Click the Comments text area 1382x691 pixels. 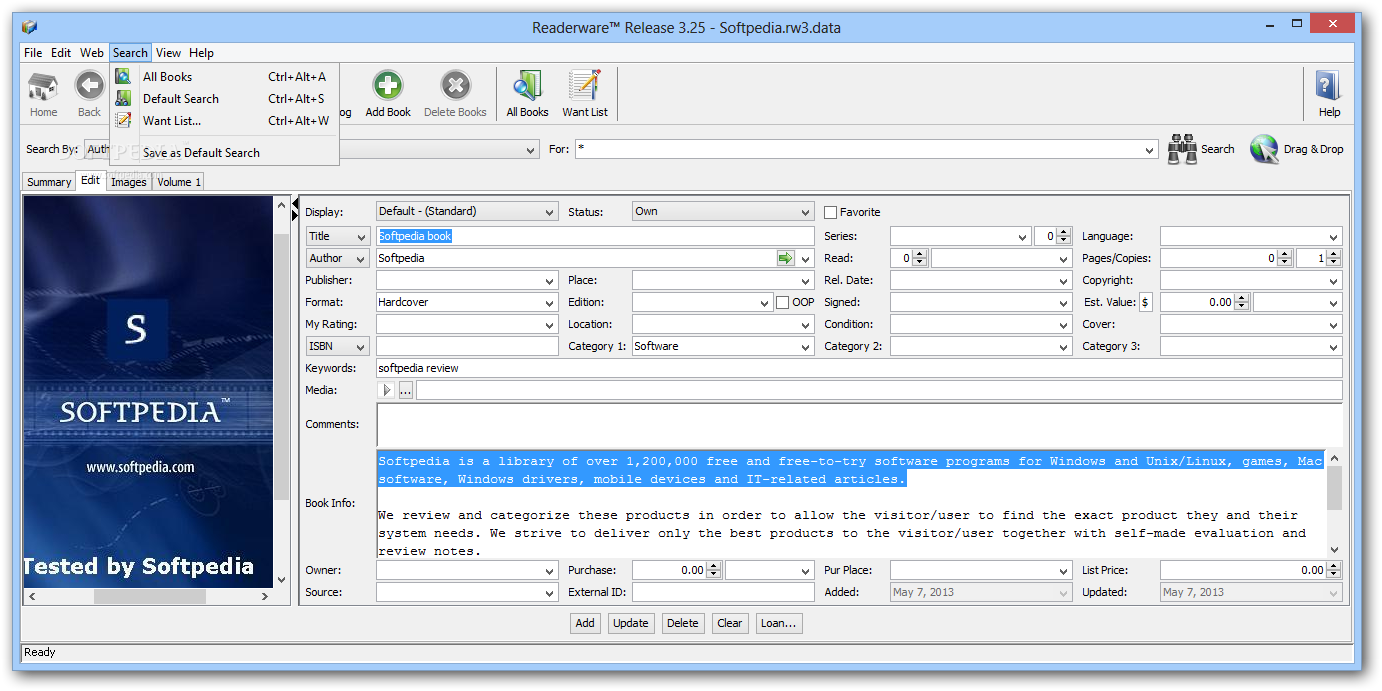[x=859, y=424]
